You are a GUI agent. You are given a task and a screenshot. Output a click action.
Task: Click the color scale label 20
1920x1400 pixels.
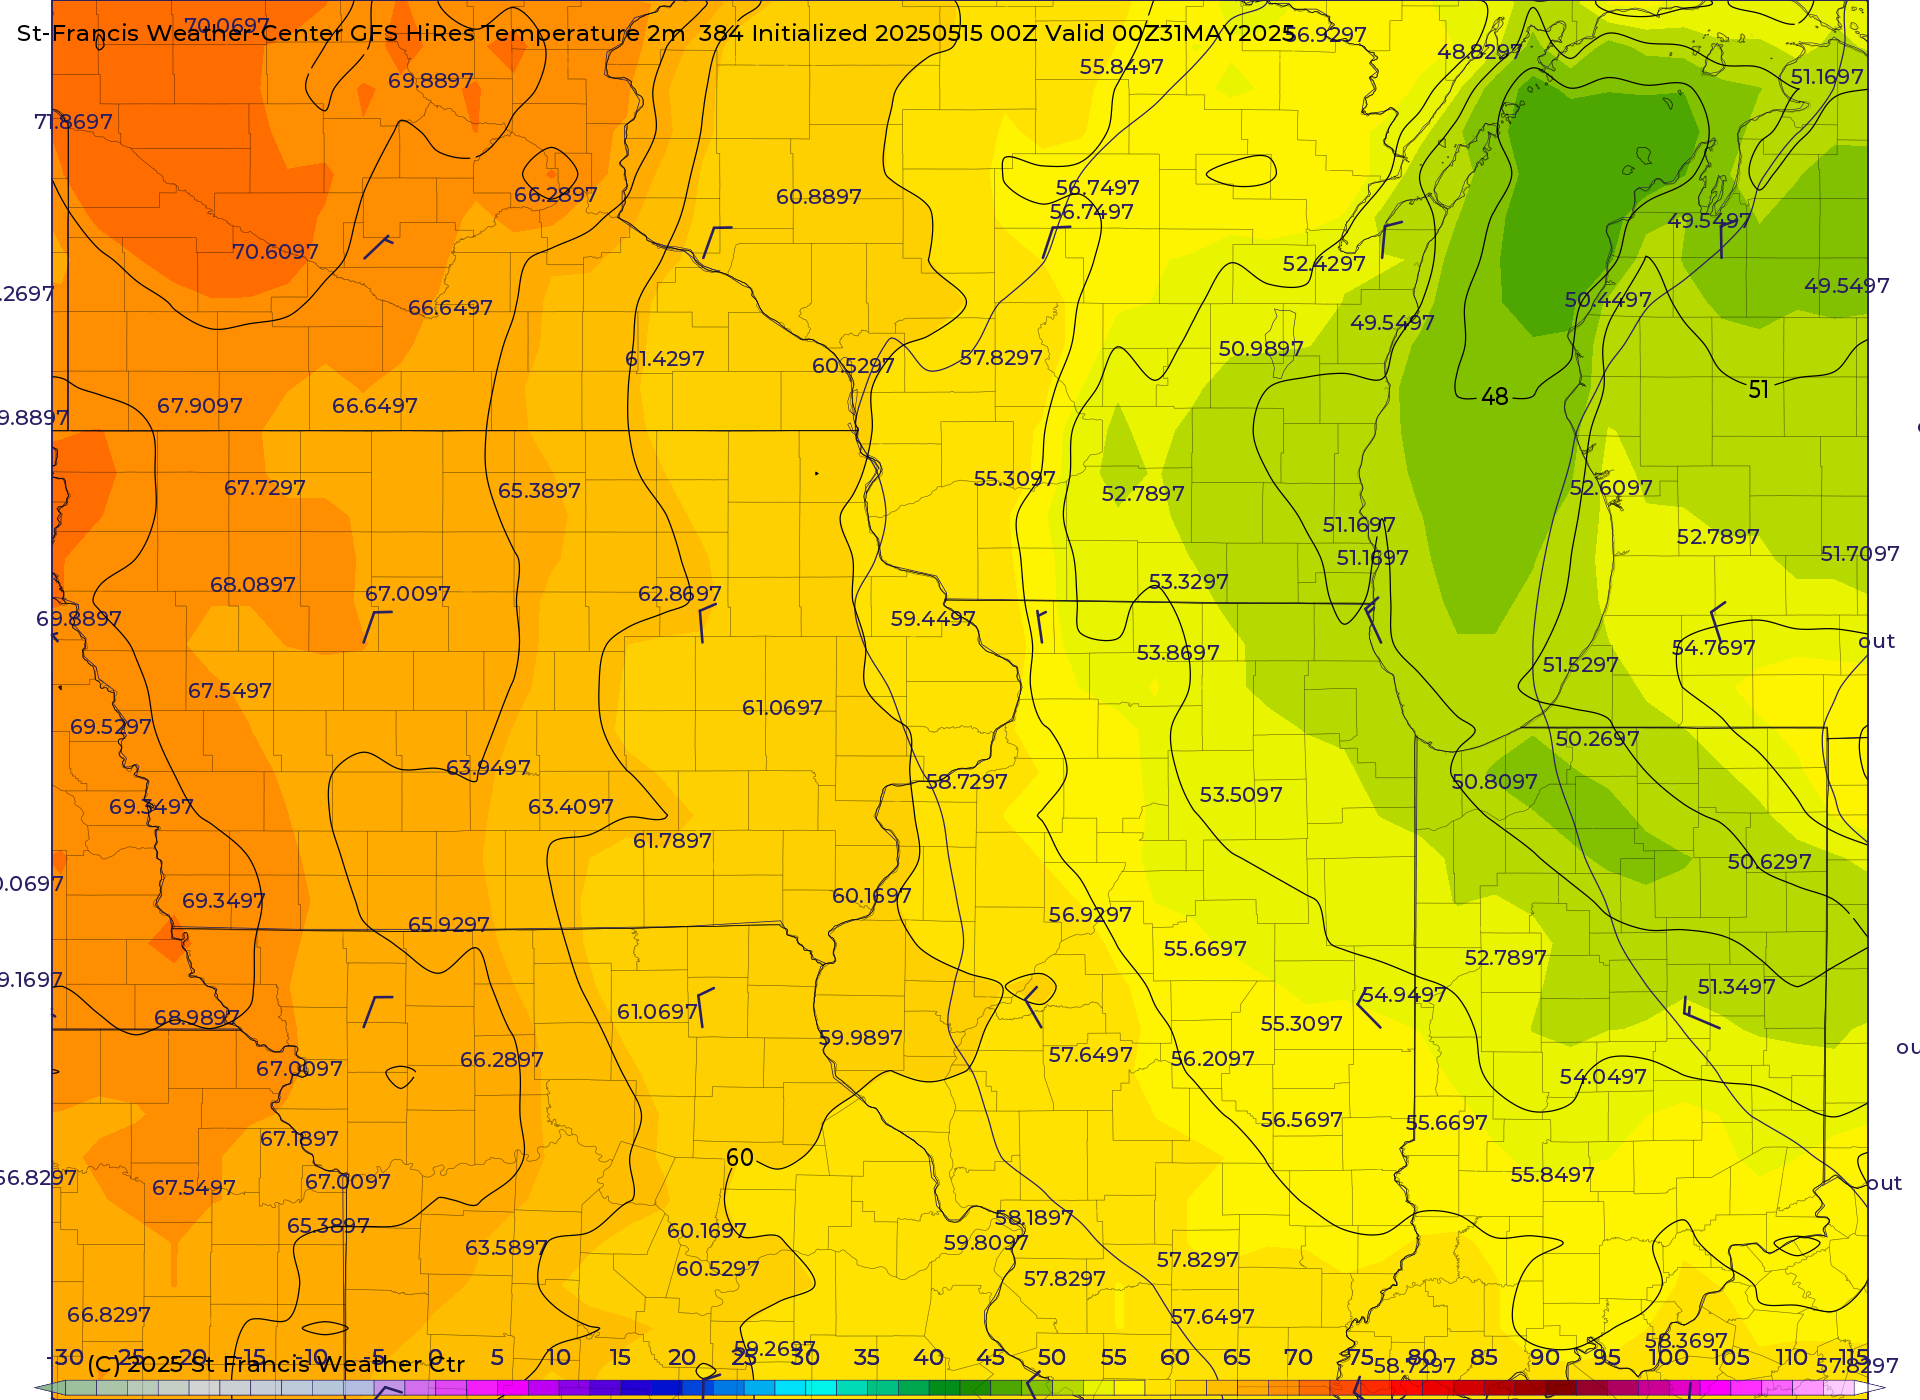[682, 1357]
